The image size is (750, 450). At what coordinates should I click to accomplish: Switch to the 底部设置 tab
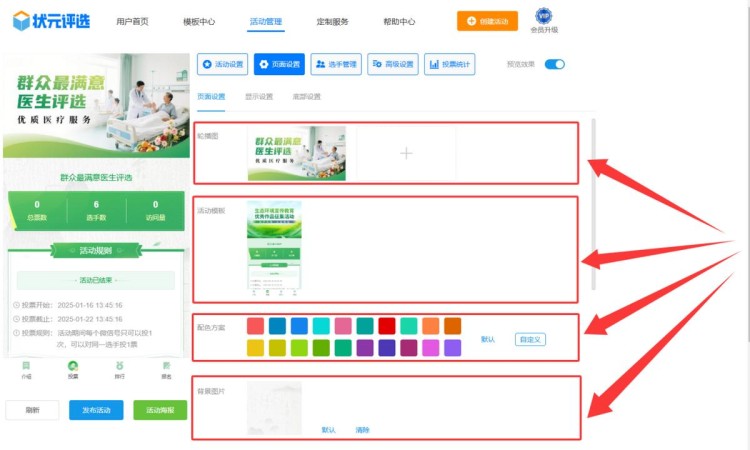306,97
